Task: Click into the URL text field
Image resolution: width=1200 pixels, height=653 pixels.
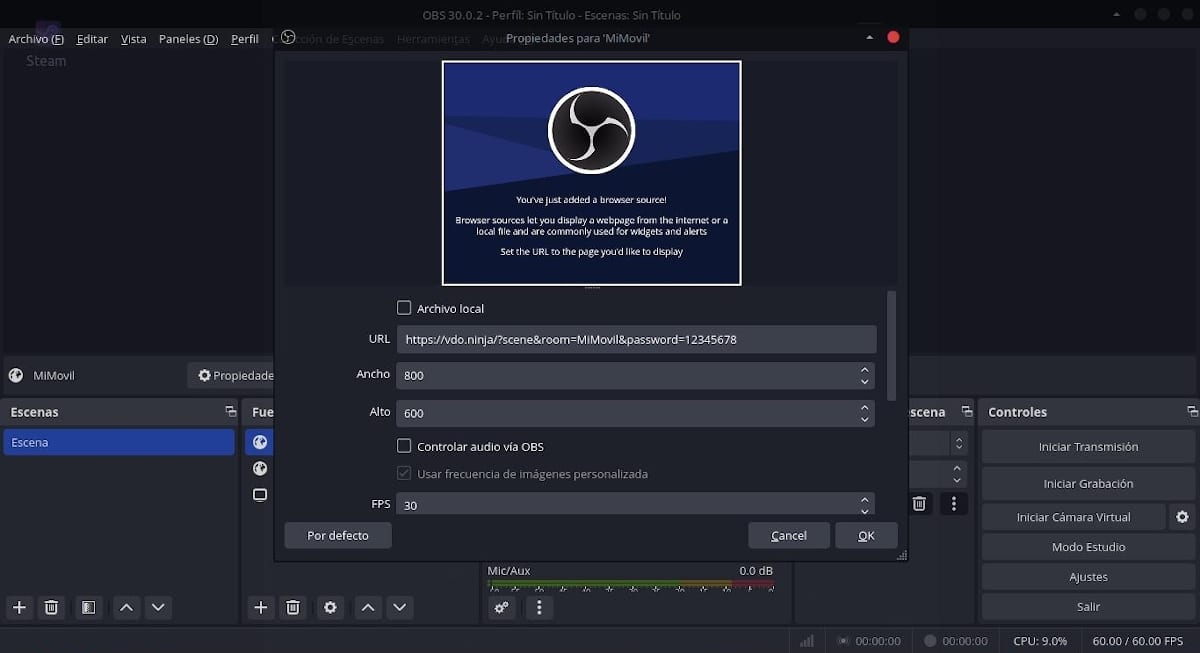Action: pos(636,339)
